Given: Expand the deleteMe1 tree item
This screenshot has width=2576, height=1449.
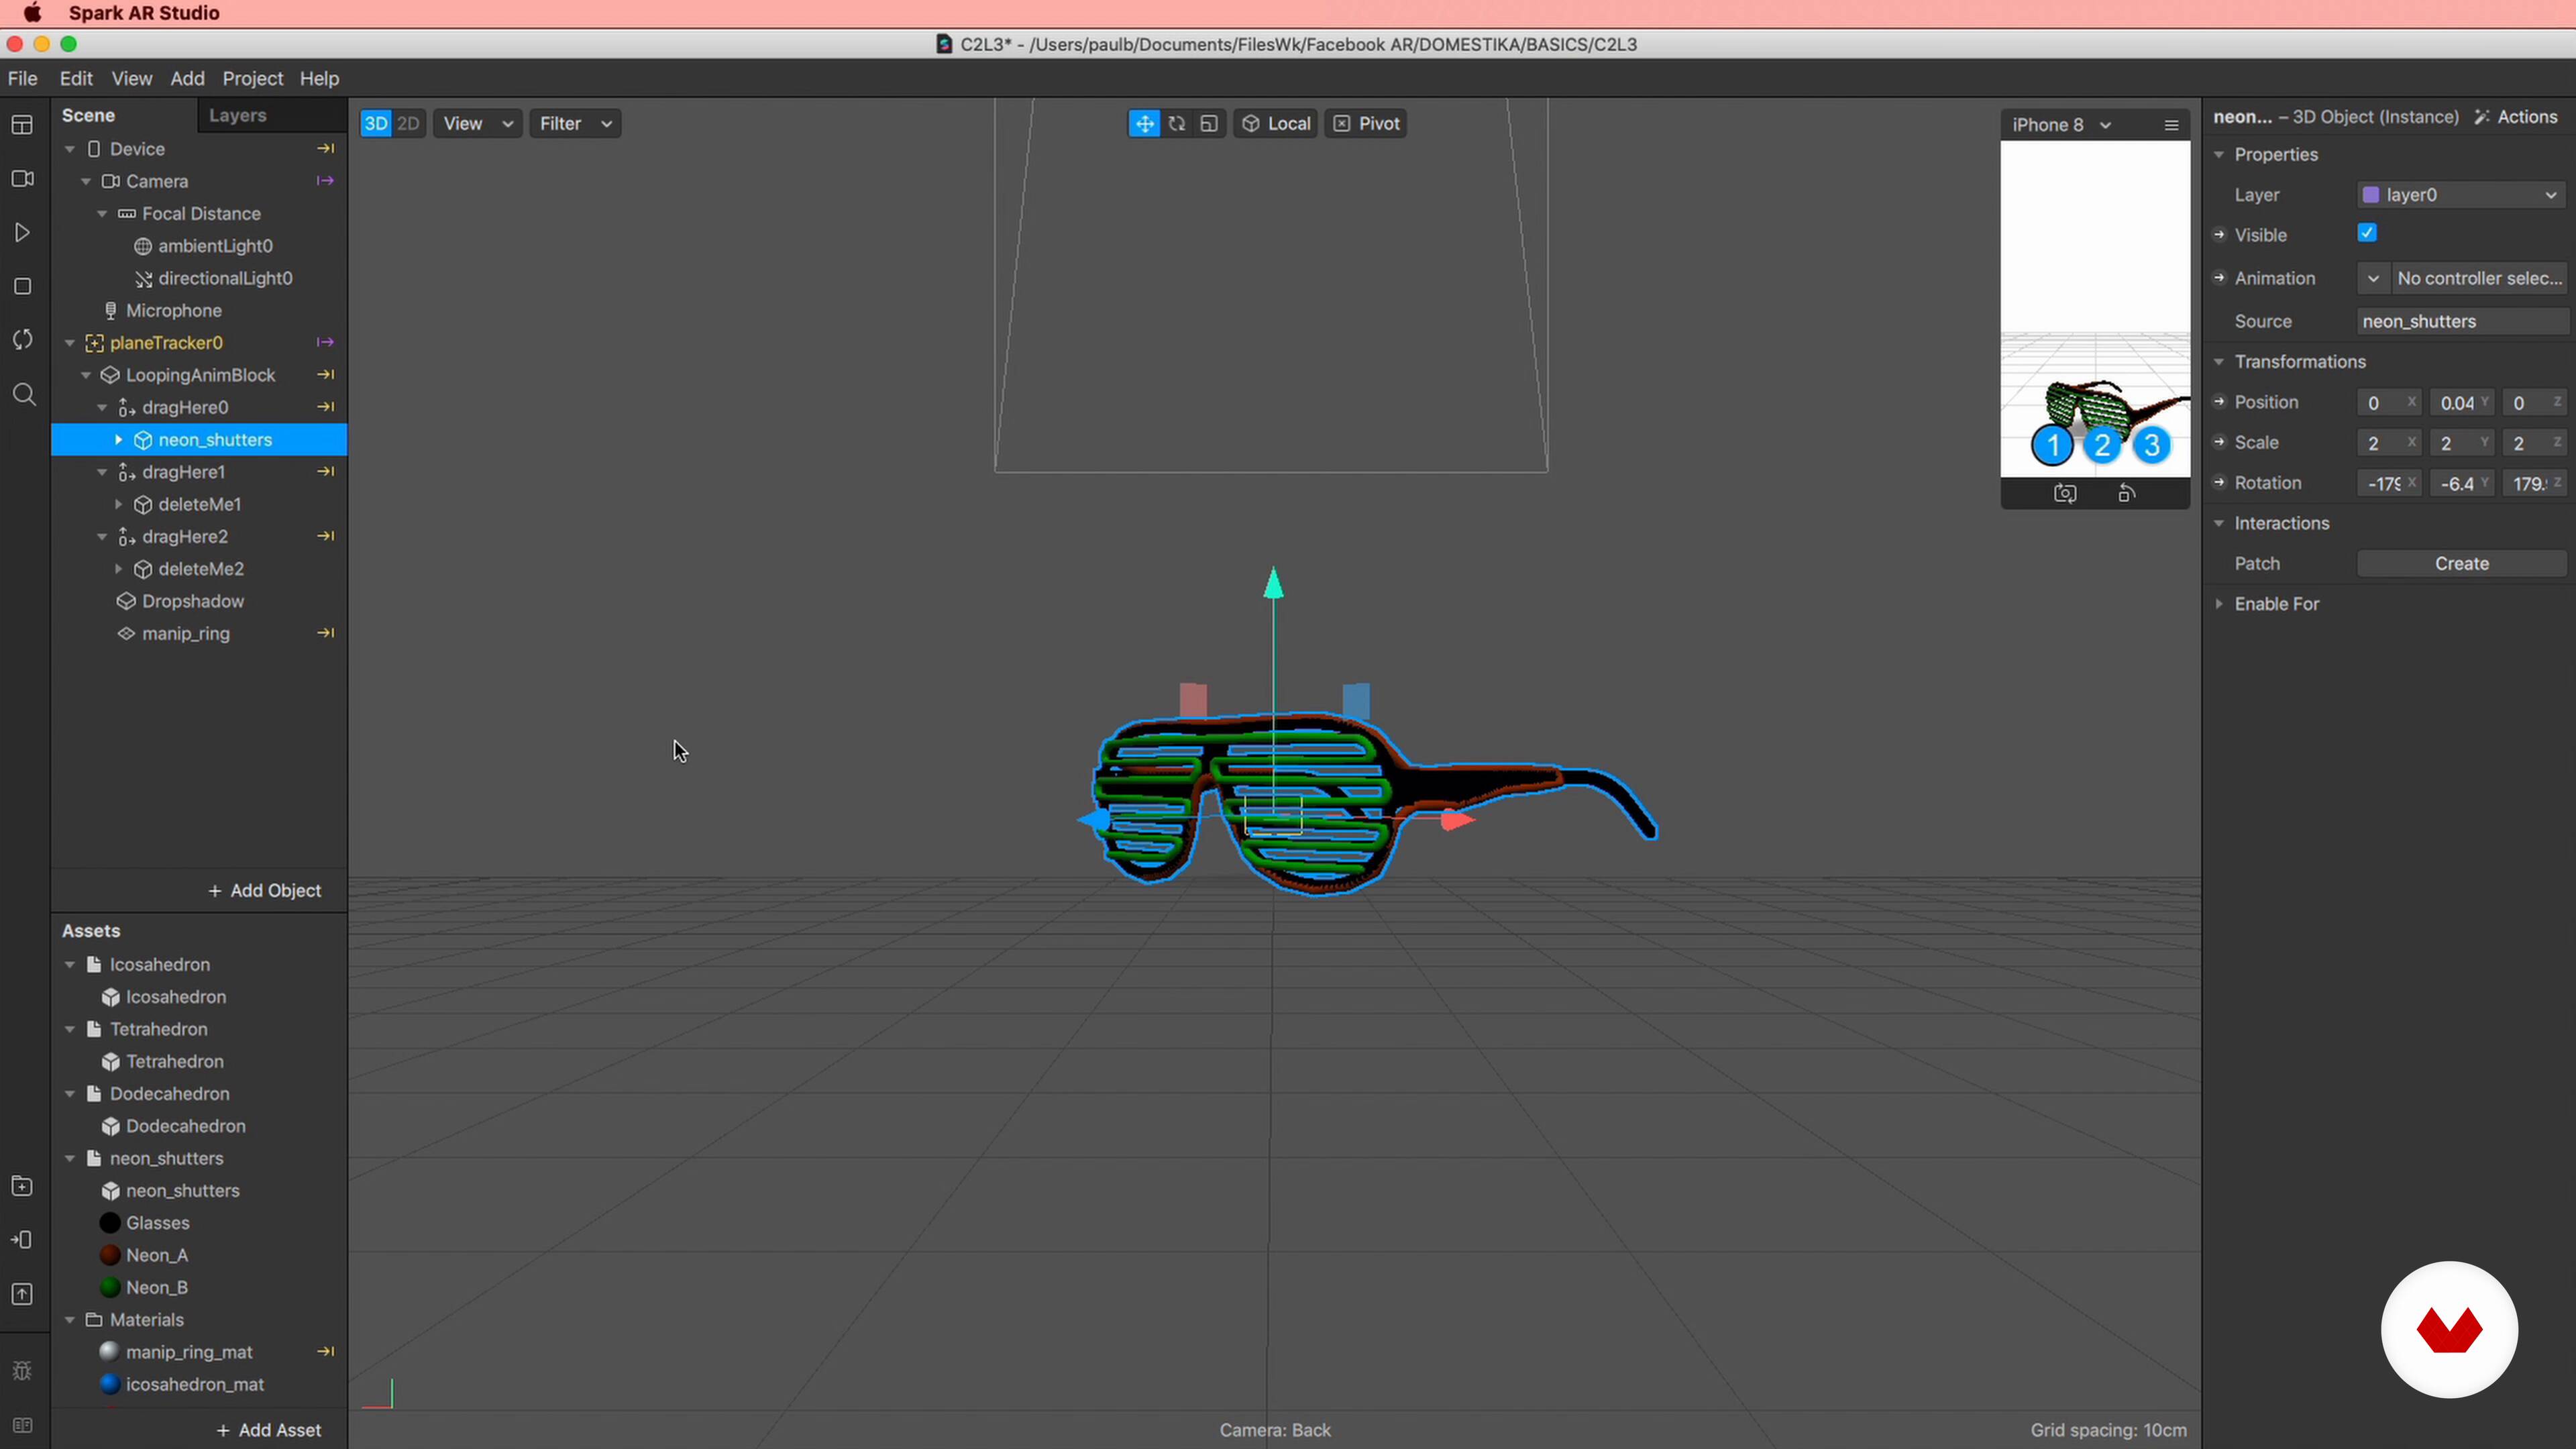Looking at the screenshot, I should point(118,504).
